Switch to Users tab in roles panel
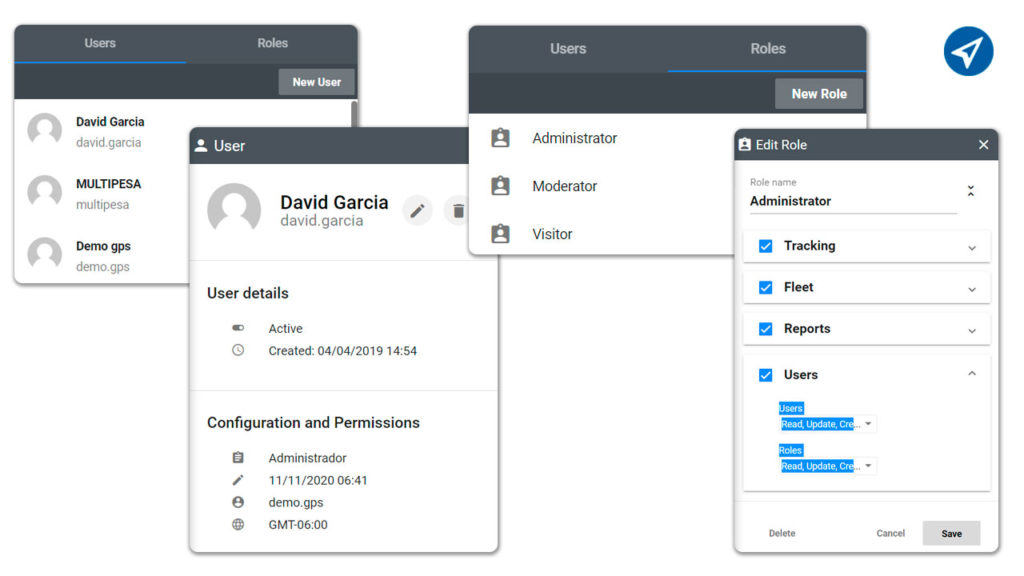1024x576 pixels. coord(568,49)
